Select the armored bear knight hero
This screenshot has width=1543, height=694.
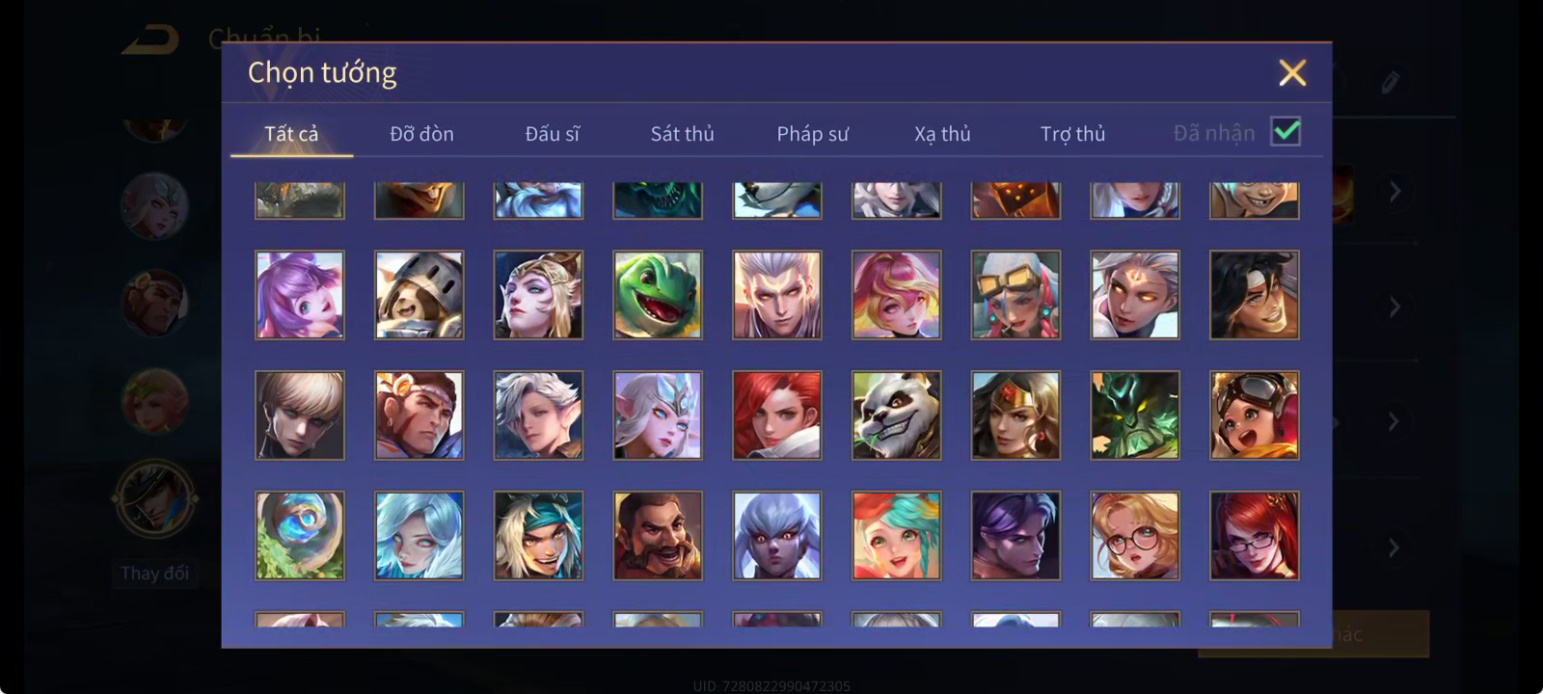pos(419,295)
